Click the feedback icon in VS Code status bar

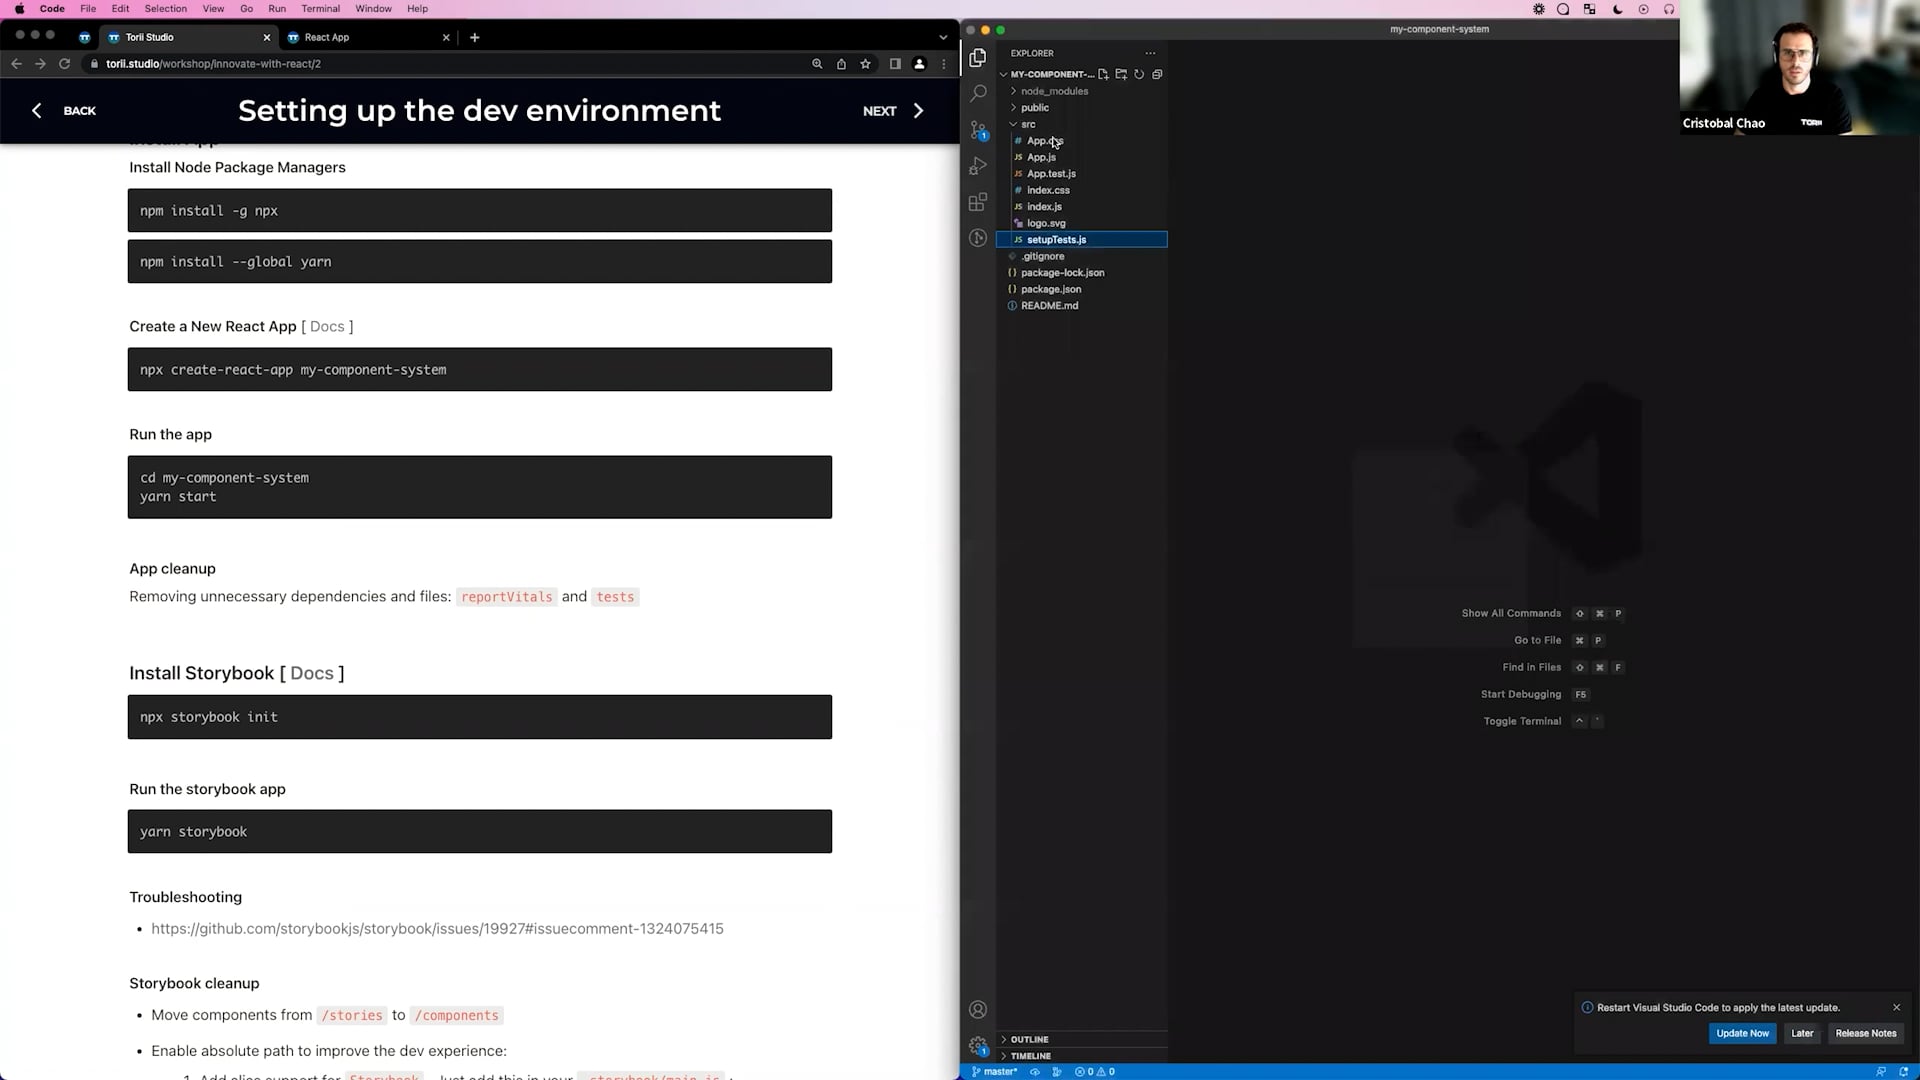click(x=1881, y=1071)
